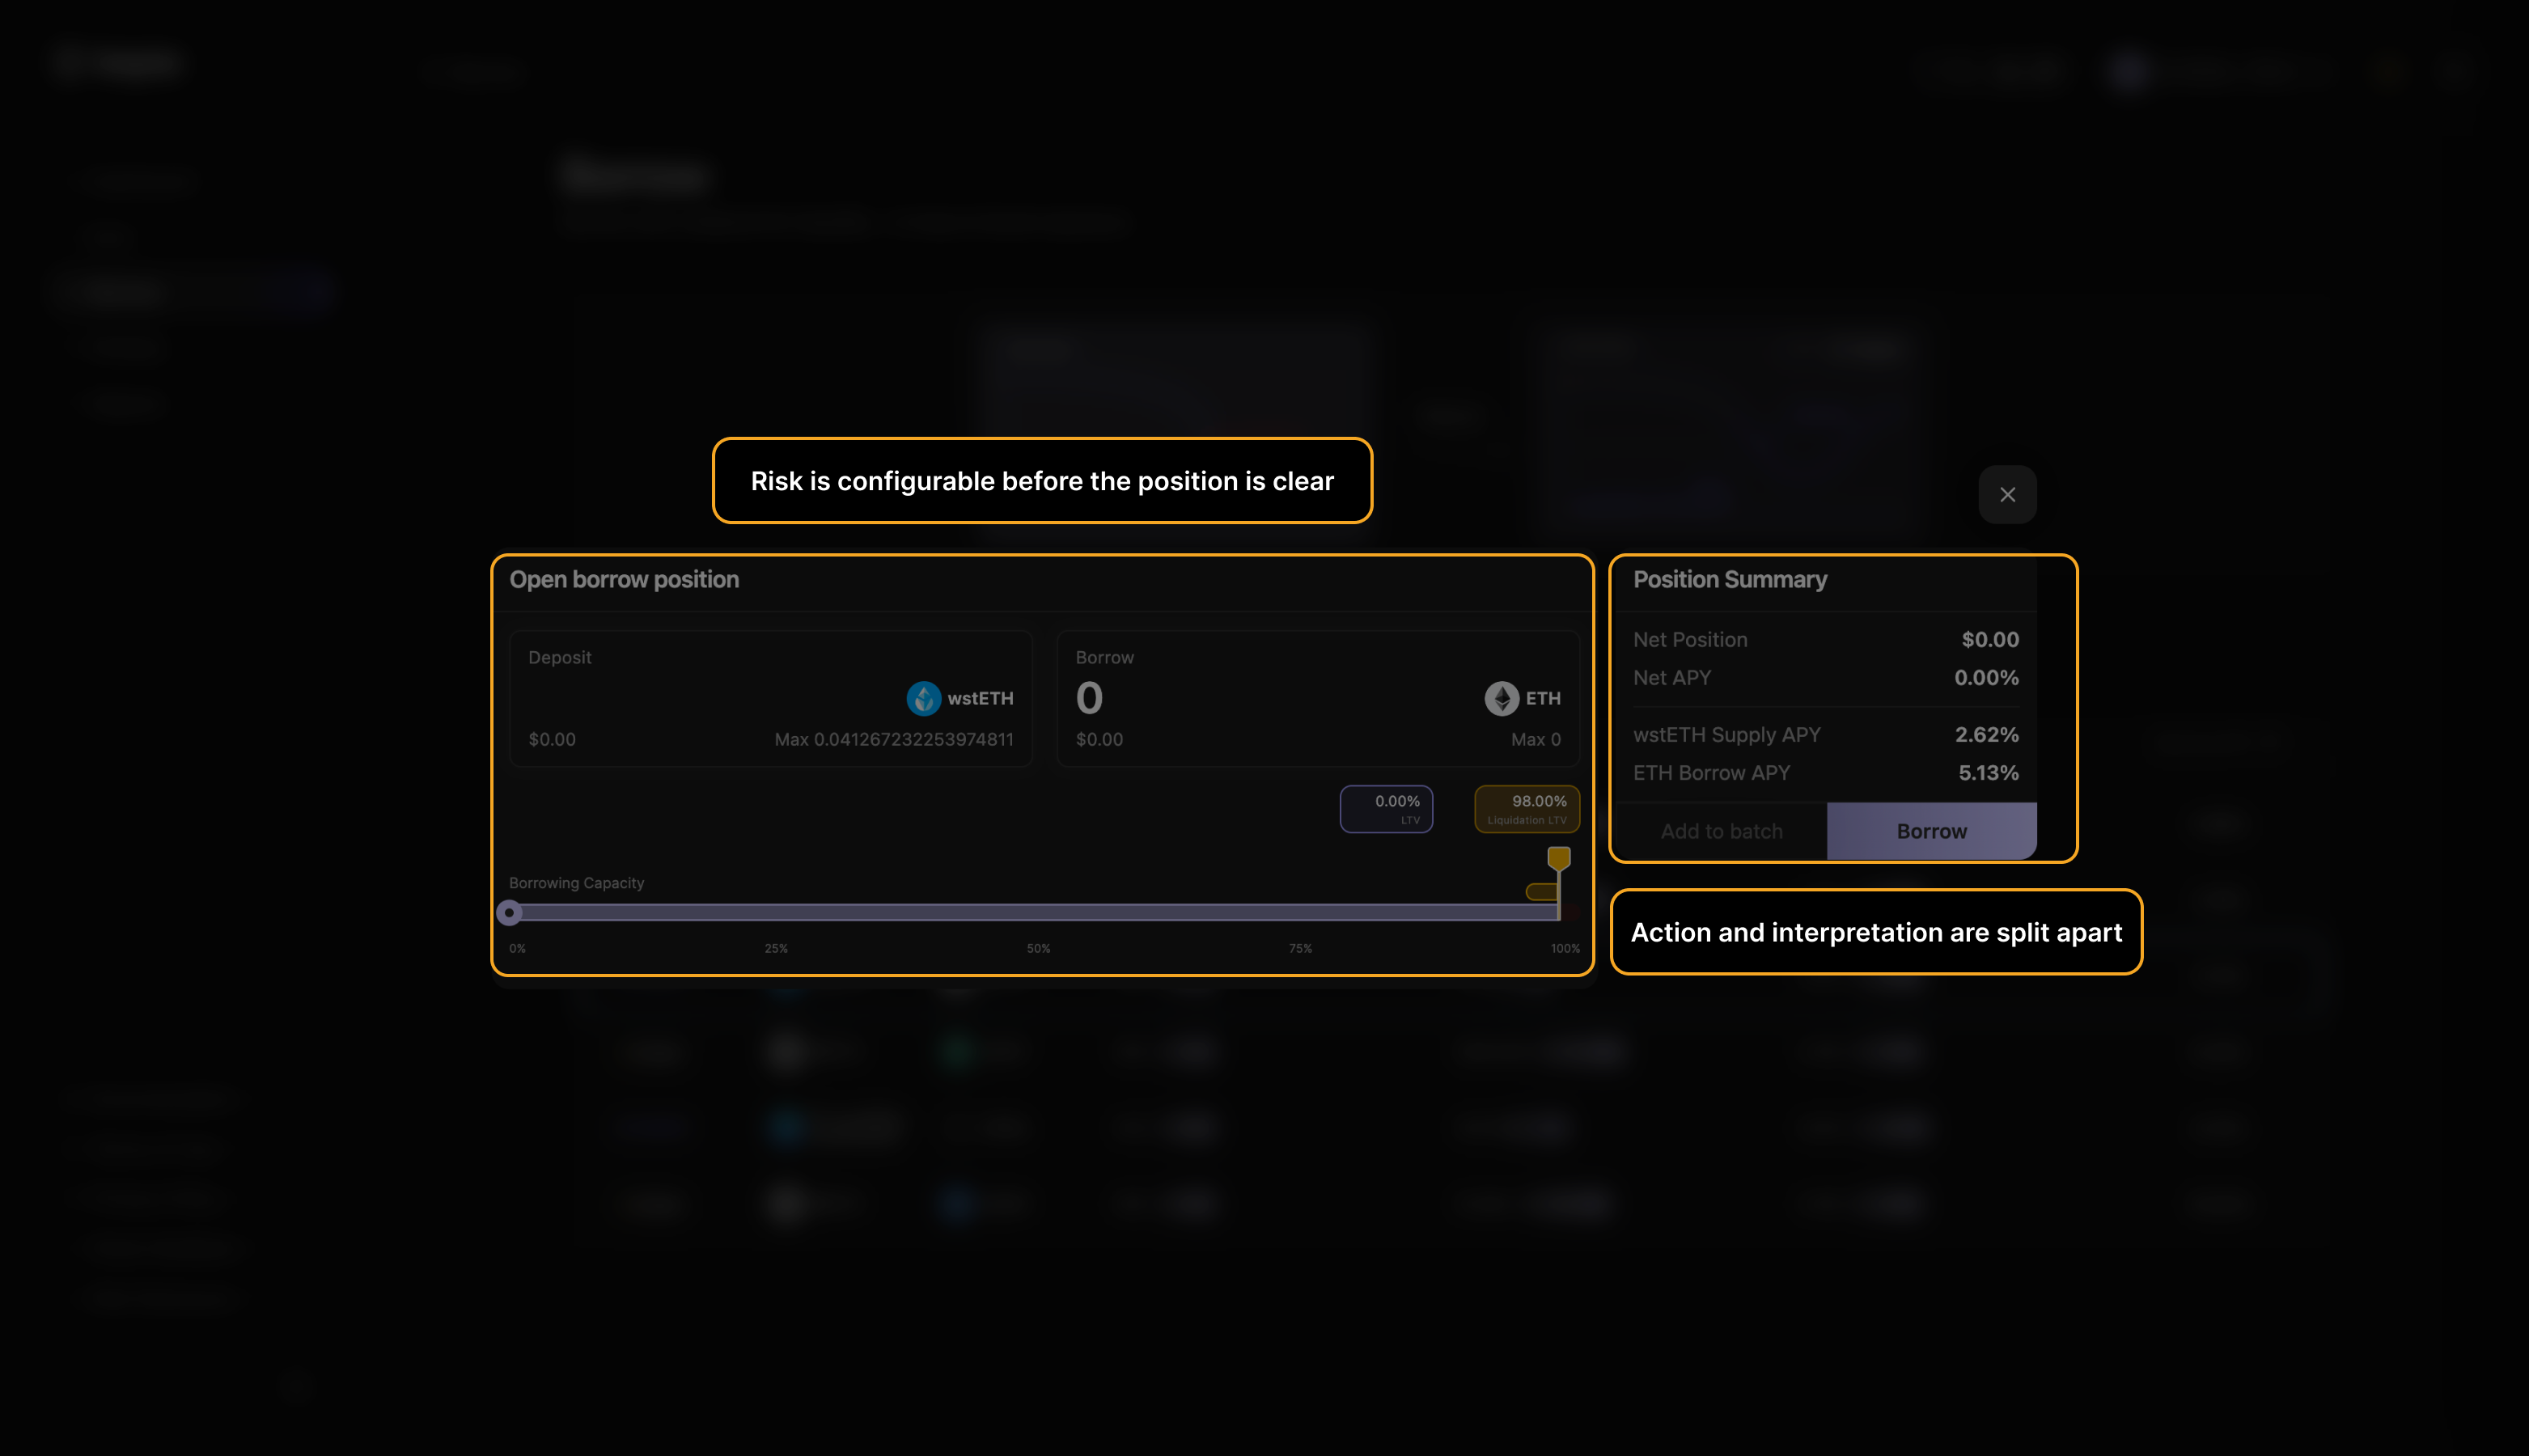Screen dimensions: 2529x1456
Task: Click the Position Summary heading
Action: pyautogui.click(x=1729, y=579)
